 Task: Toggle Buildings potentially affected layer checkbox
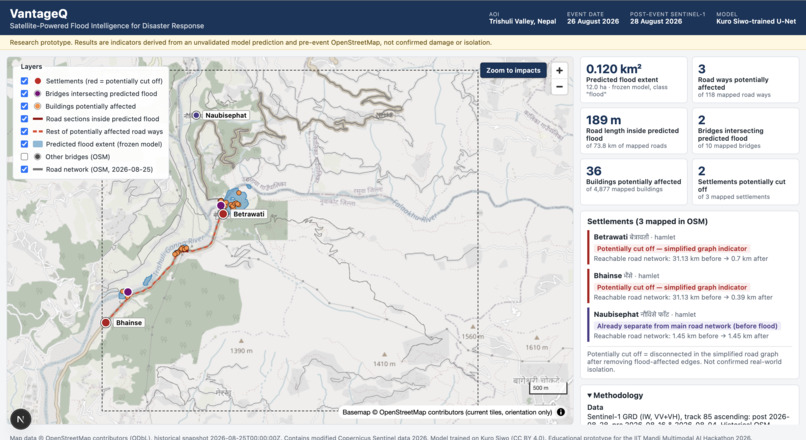point(24,106)
